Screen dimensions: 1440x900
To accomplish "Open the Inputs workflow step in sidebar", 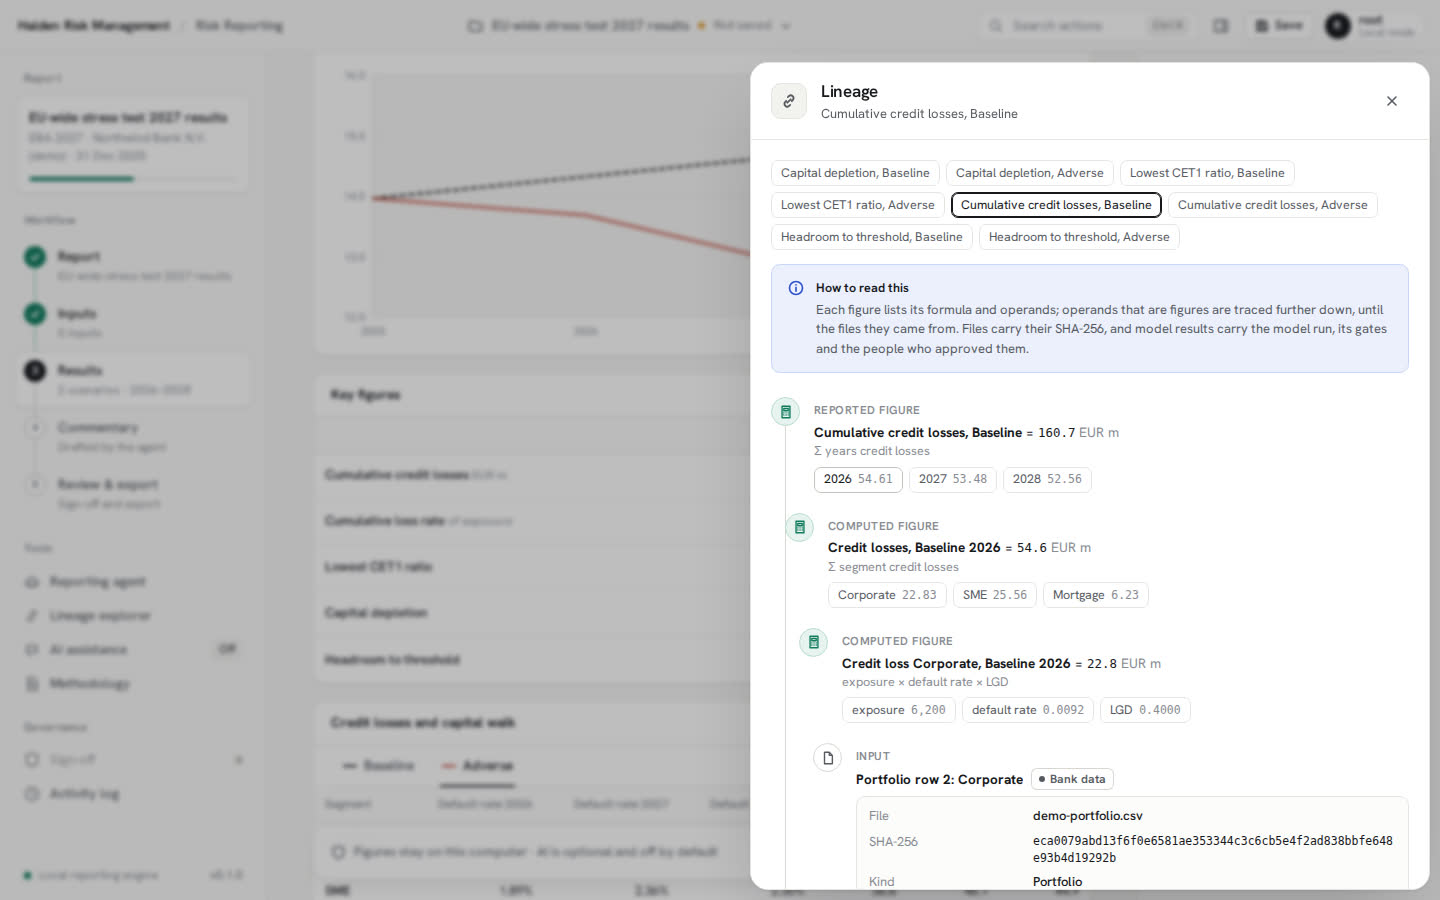I will point(132,322).
